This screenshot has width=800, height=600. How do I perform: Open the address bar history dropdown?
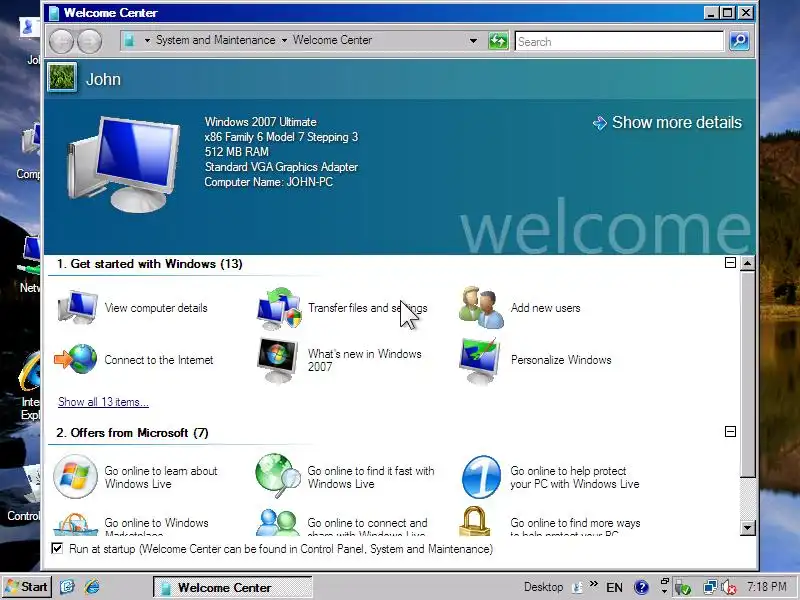tap(473, 41)
